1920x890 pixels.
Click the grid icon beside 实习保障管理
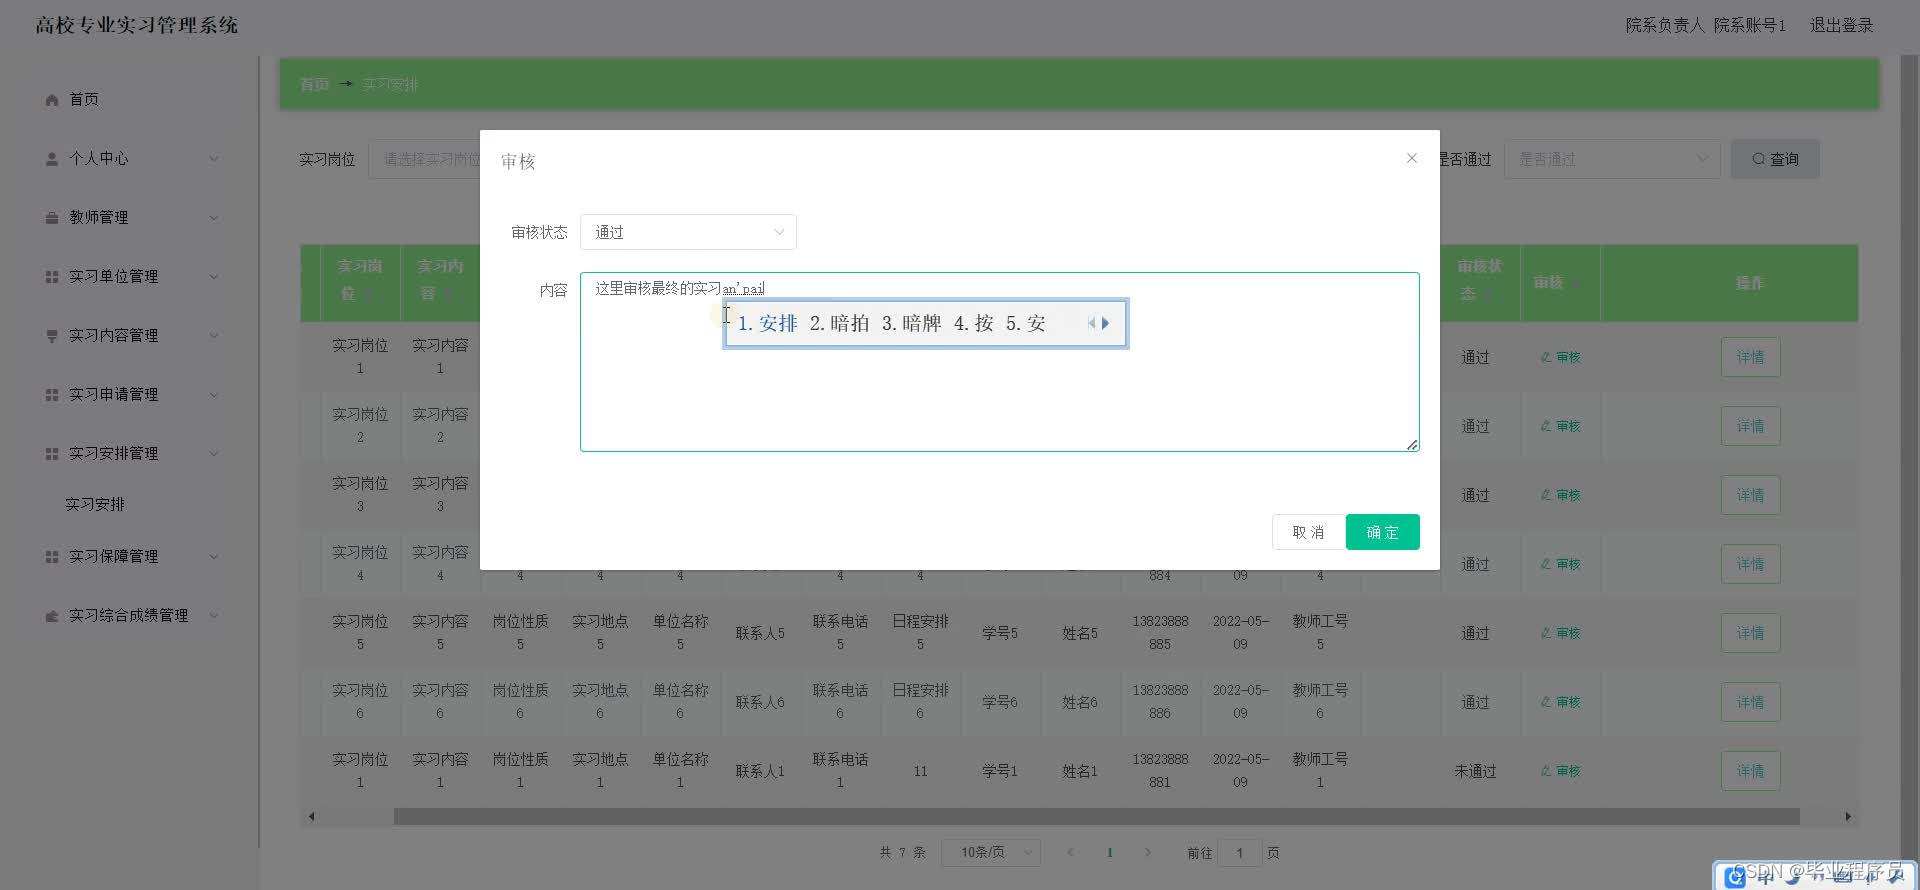[52, 557]
